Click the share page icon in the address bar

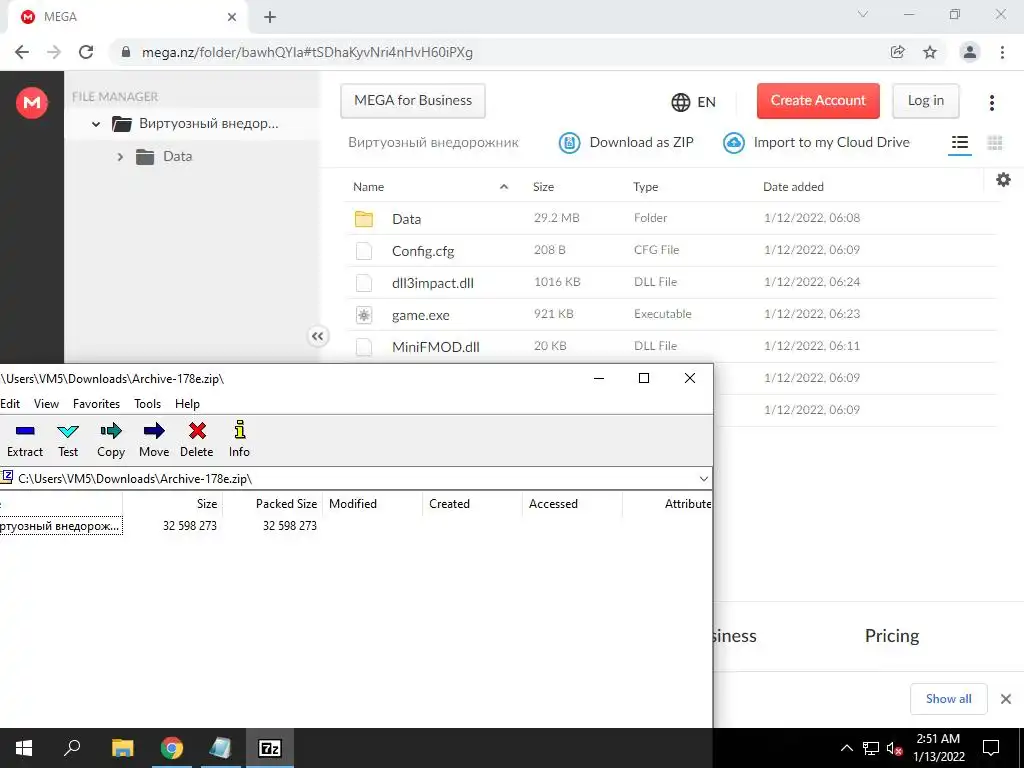[x=897, y=52]
